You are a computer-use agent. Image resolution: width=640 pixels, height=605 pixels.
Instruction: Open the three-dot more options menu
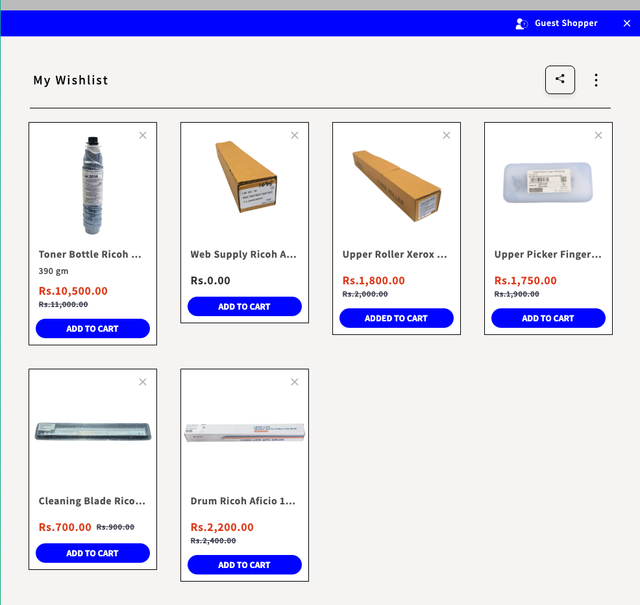[596, 80]
